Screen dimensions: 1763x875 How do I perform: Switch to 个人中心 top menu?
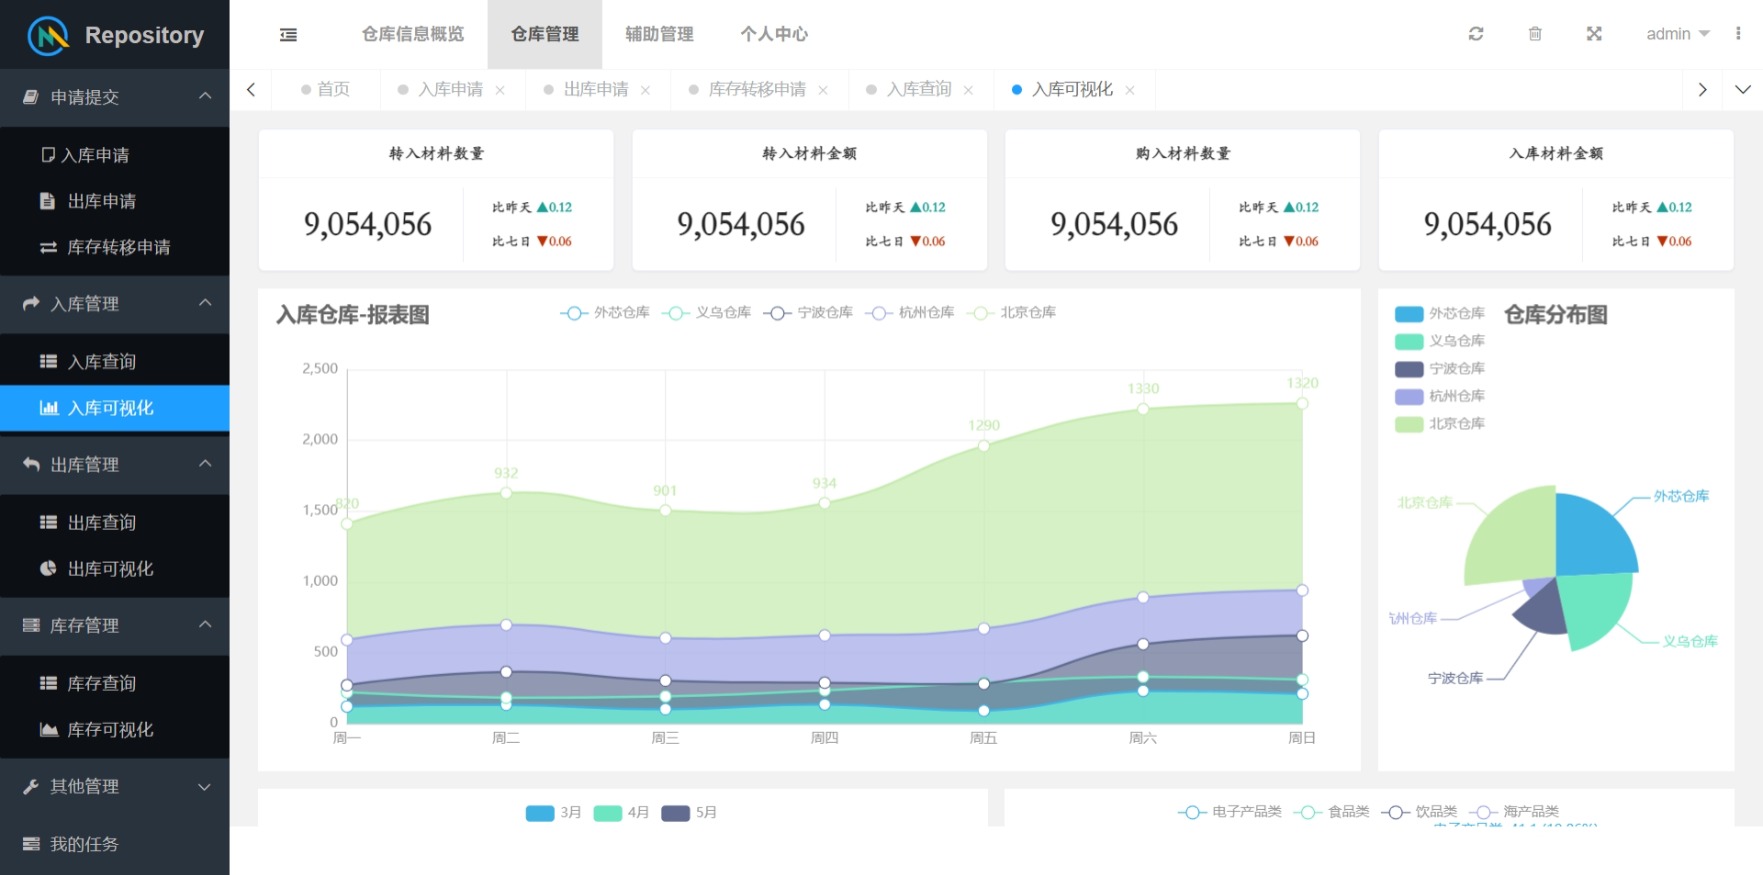(x=774, y=34)
